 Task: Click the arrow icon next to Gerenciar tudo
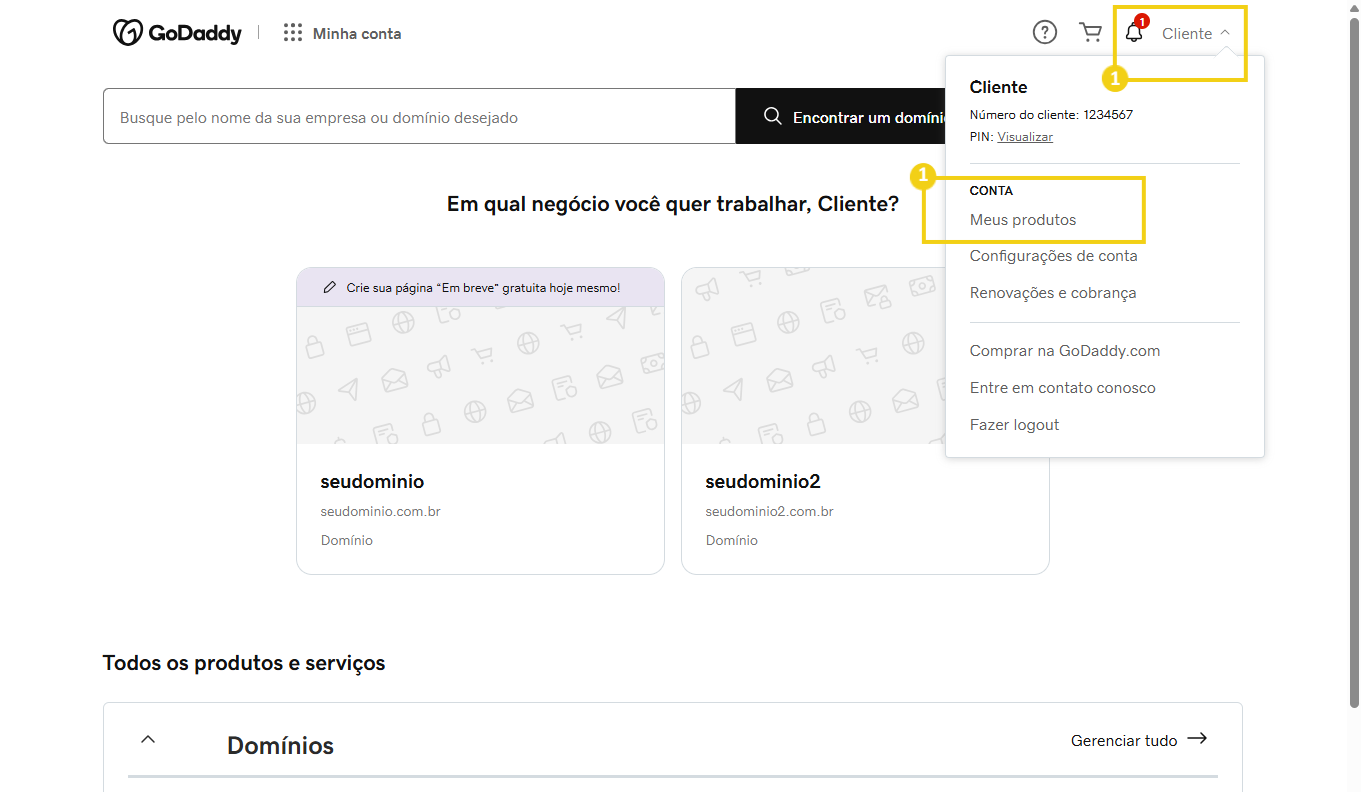click(1197, 738)
